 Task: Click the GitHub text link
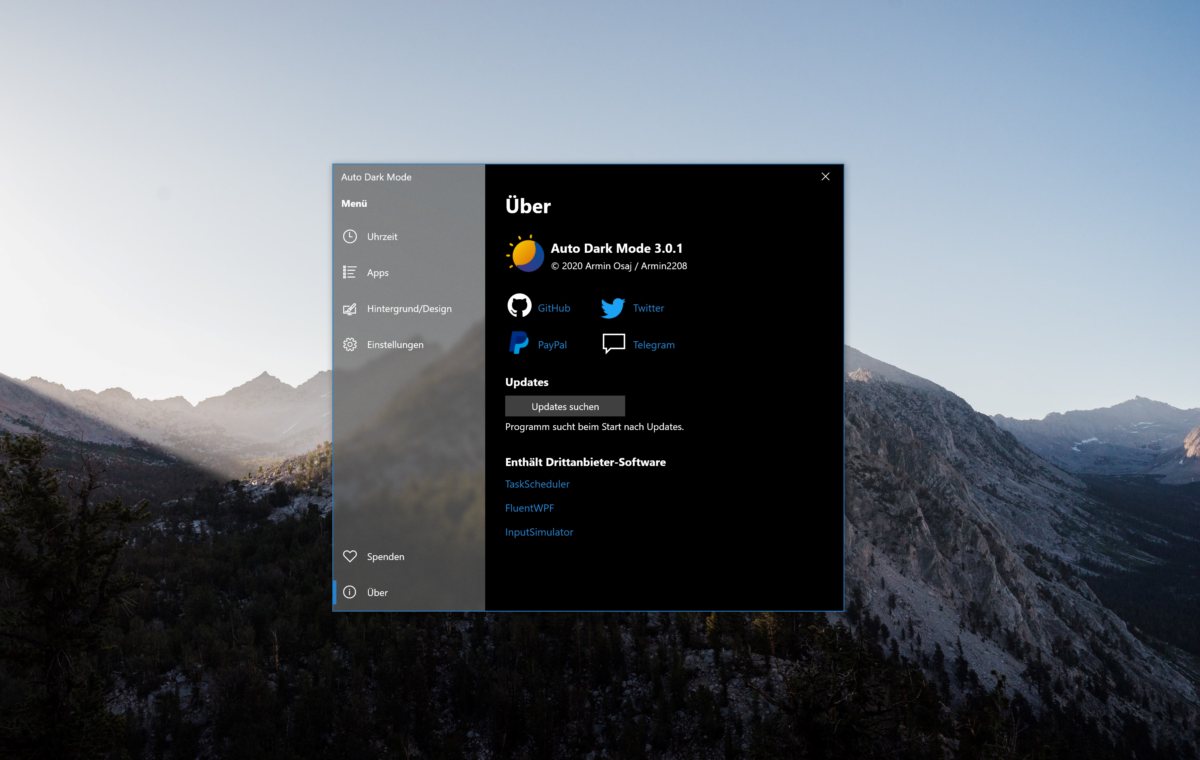pyautogui.click(x=554, y=307)
